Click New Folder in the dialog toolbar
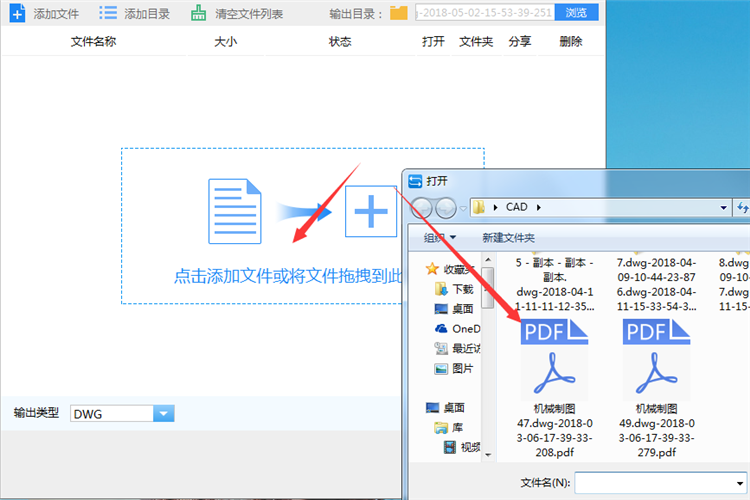 (508, 238)
